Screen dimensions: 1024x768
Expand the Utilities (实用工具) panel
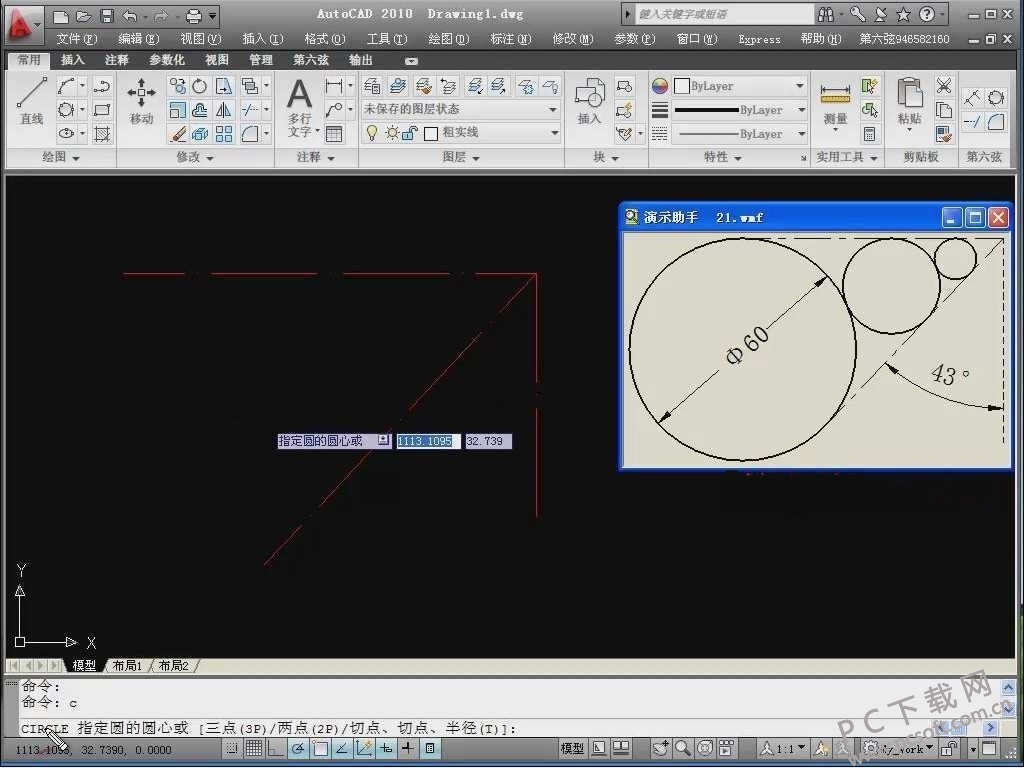point(847,157)
